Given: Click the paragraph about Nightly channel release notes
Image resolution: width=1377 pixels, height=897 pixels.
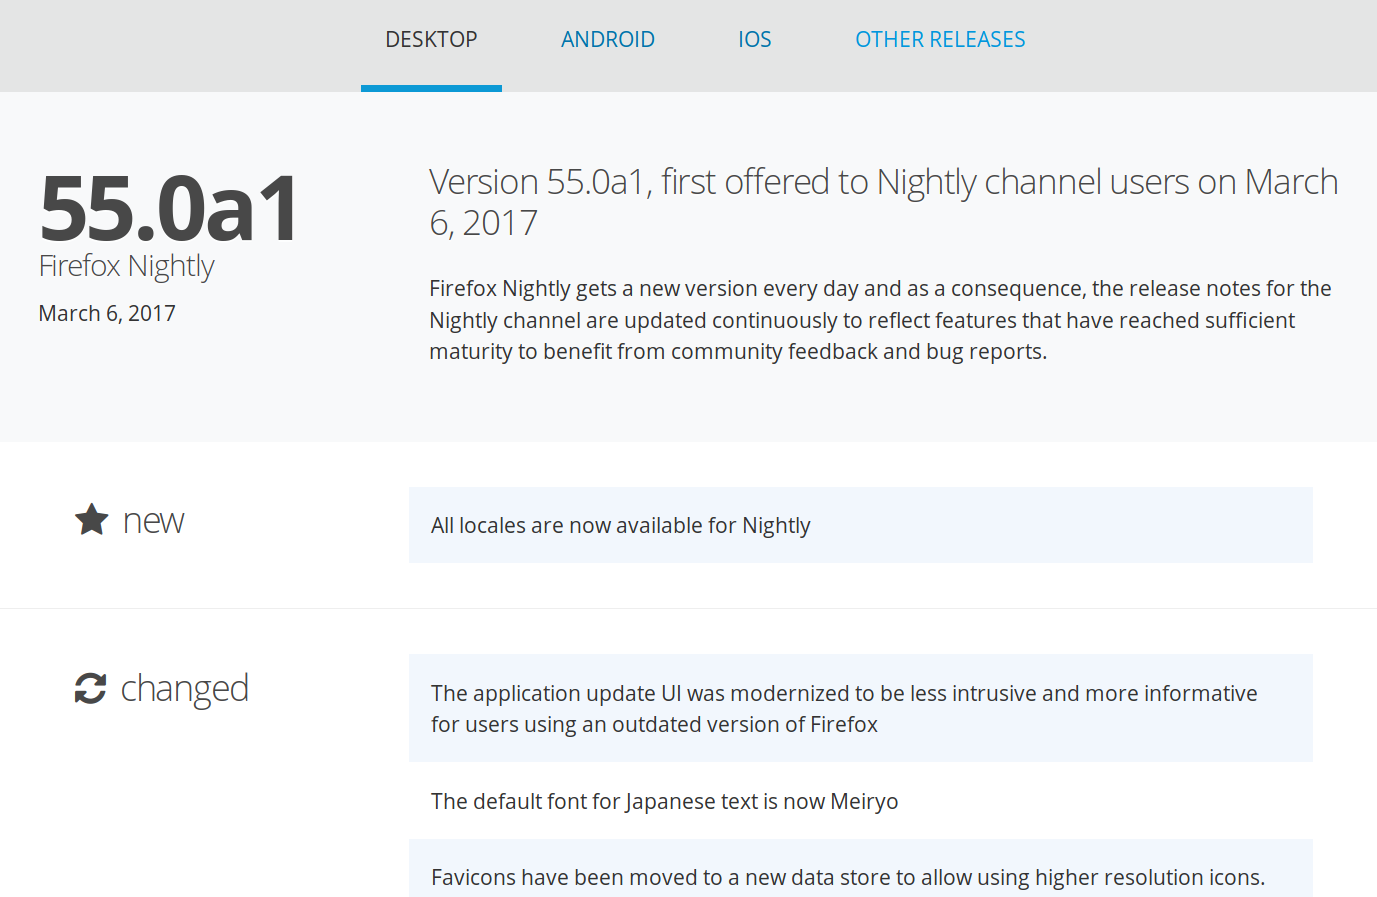Looking at the screenshot, I should [880, 320].
